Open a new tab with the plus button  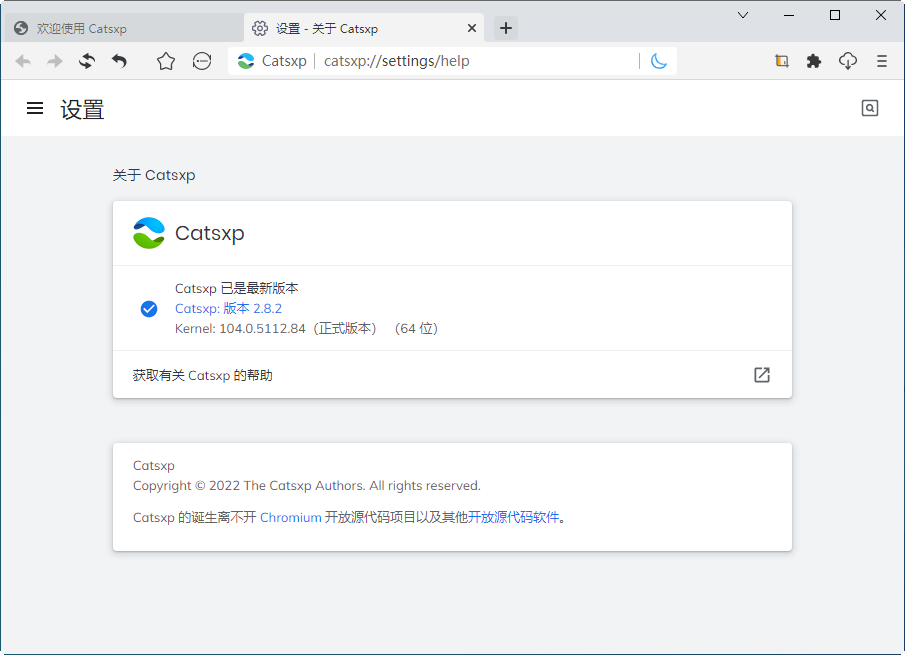pos(506,28)
